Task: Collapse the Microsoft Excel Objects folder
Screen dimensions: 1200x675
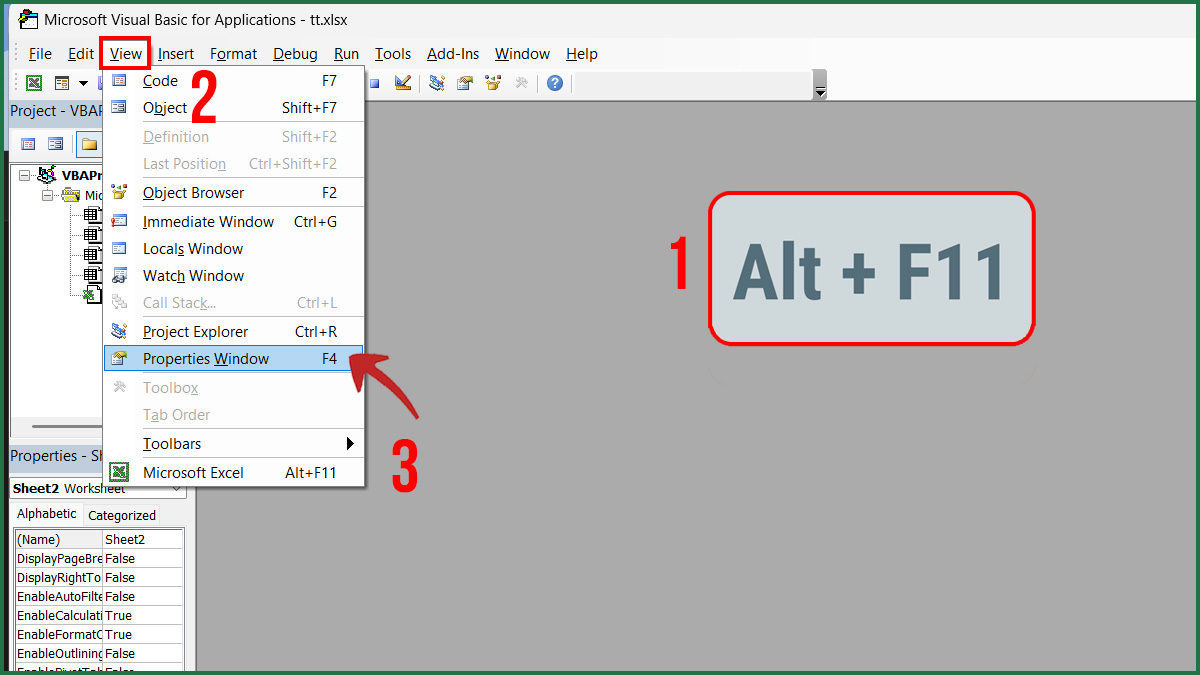Action: 46,195
